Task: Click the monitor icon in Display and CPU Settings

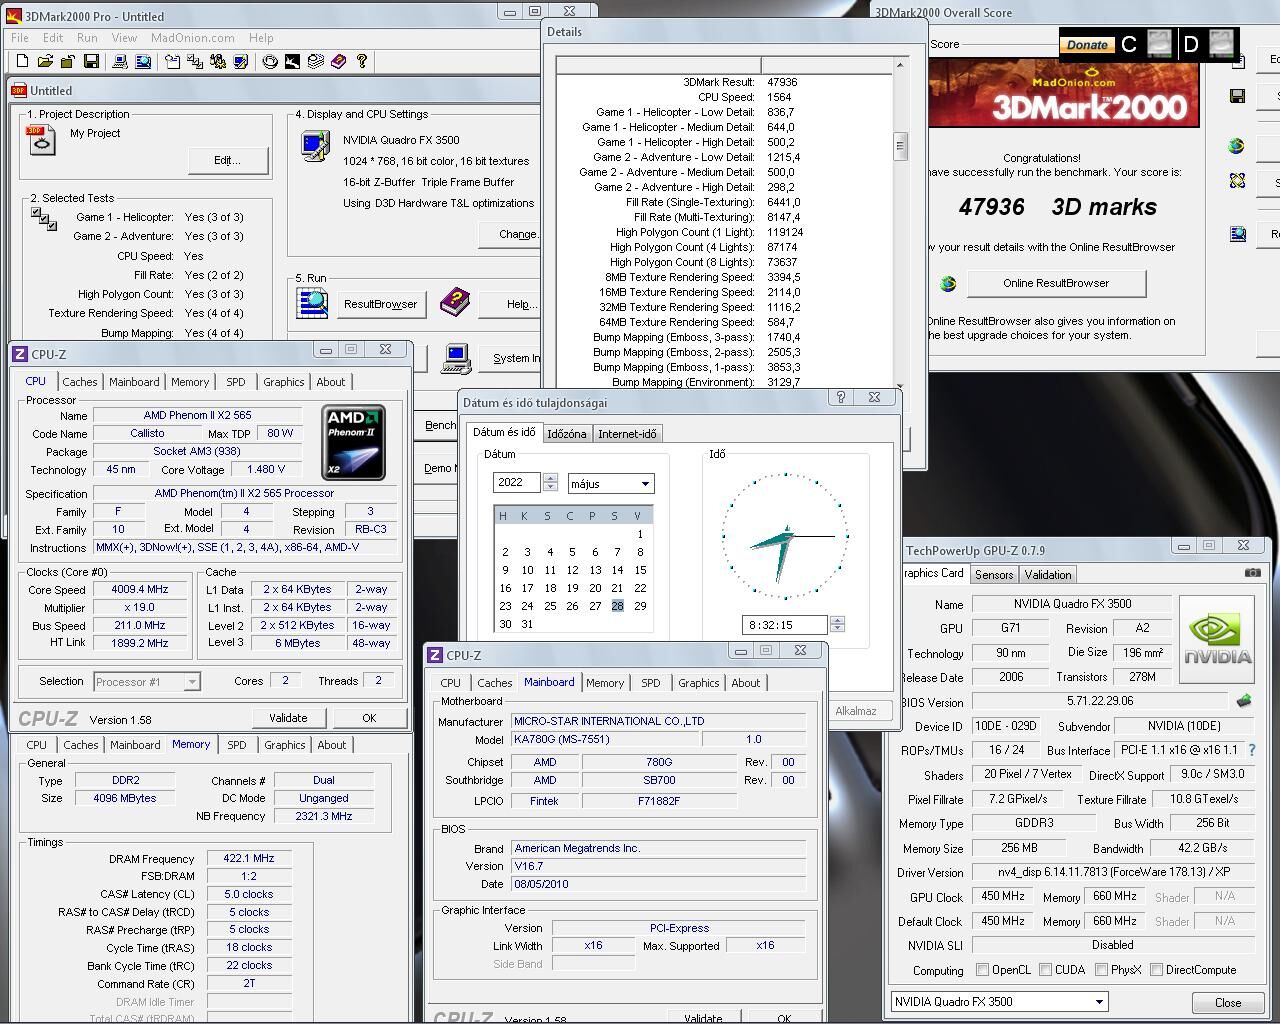Action: tap(315, 146)
